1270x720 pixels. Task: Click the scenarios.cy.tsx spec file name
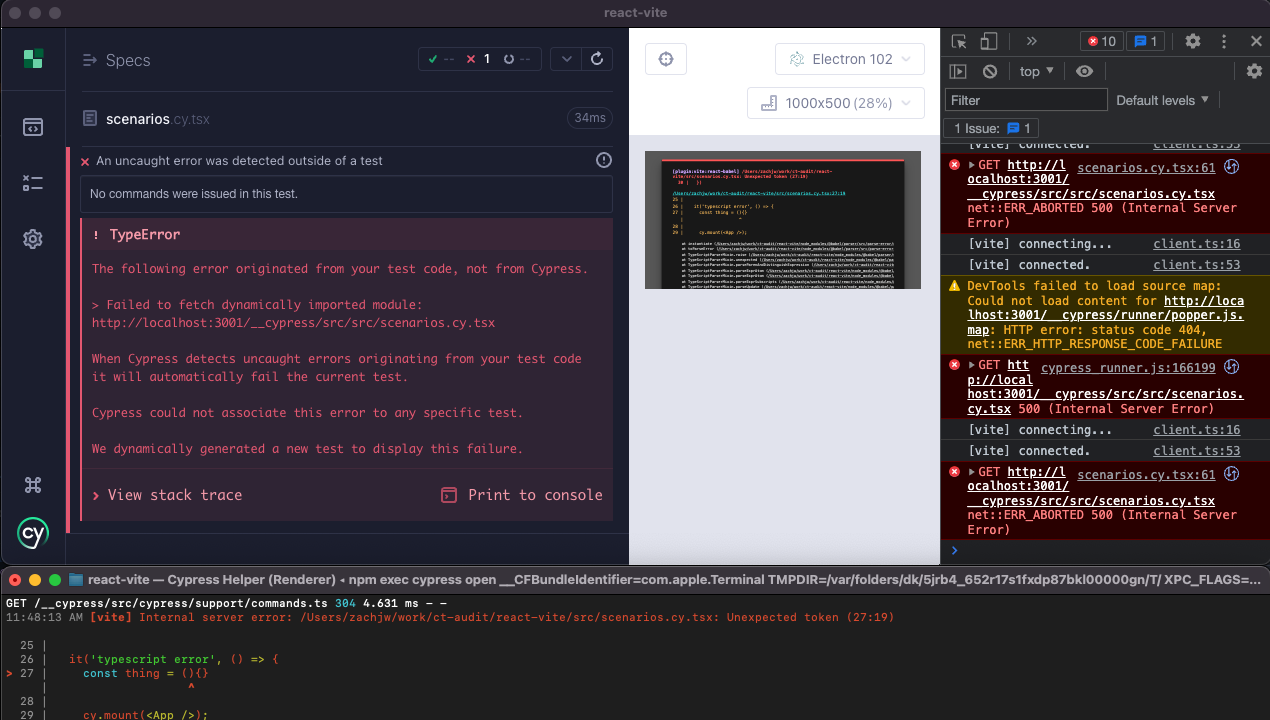click(x=158, y=119)
